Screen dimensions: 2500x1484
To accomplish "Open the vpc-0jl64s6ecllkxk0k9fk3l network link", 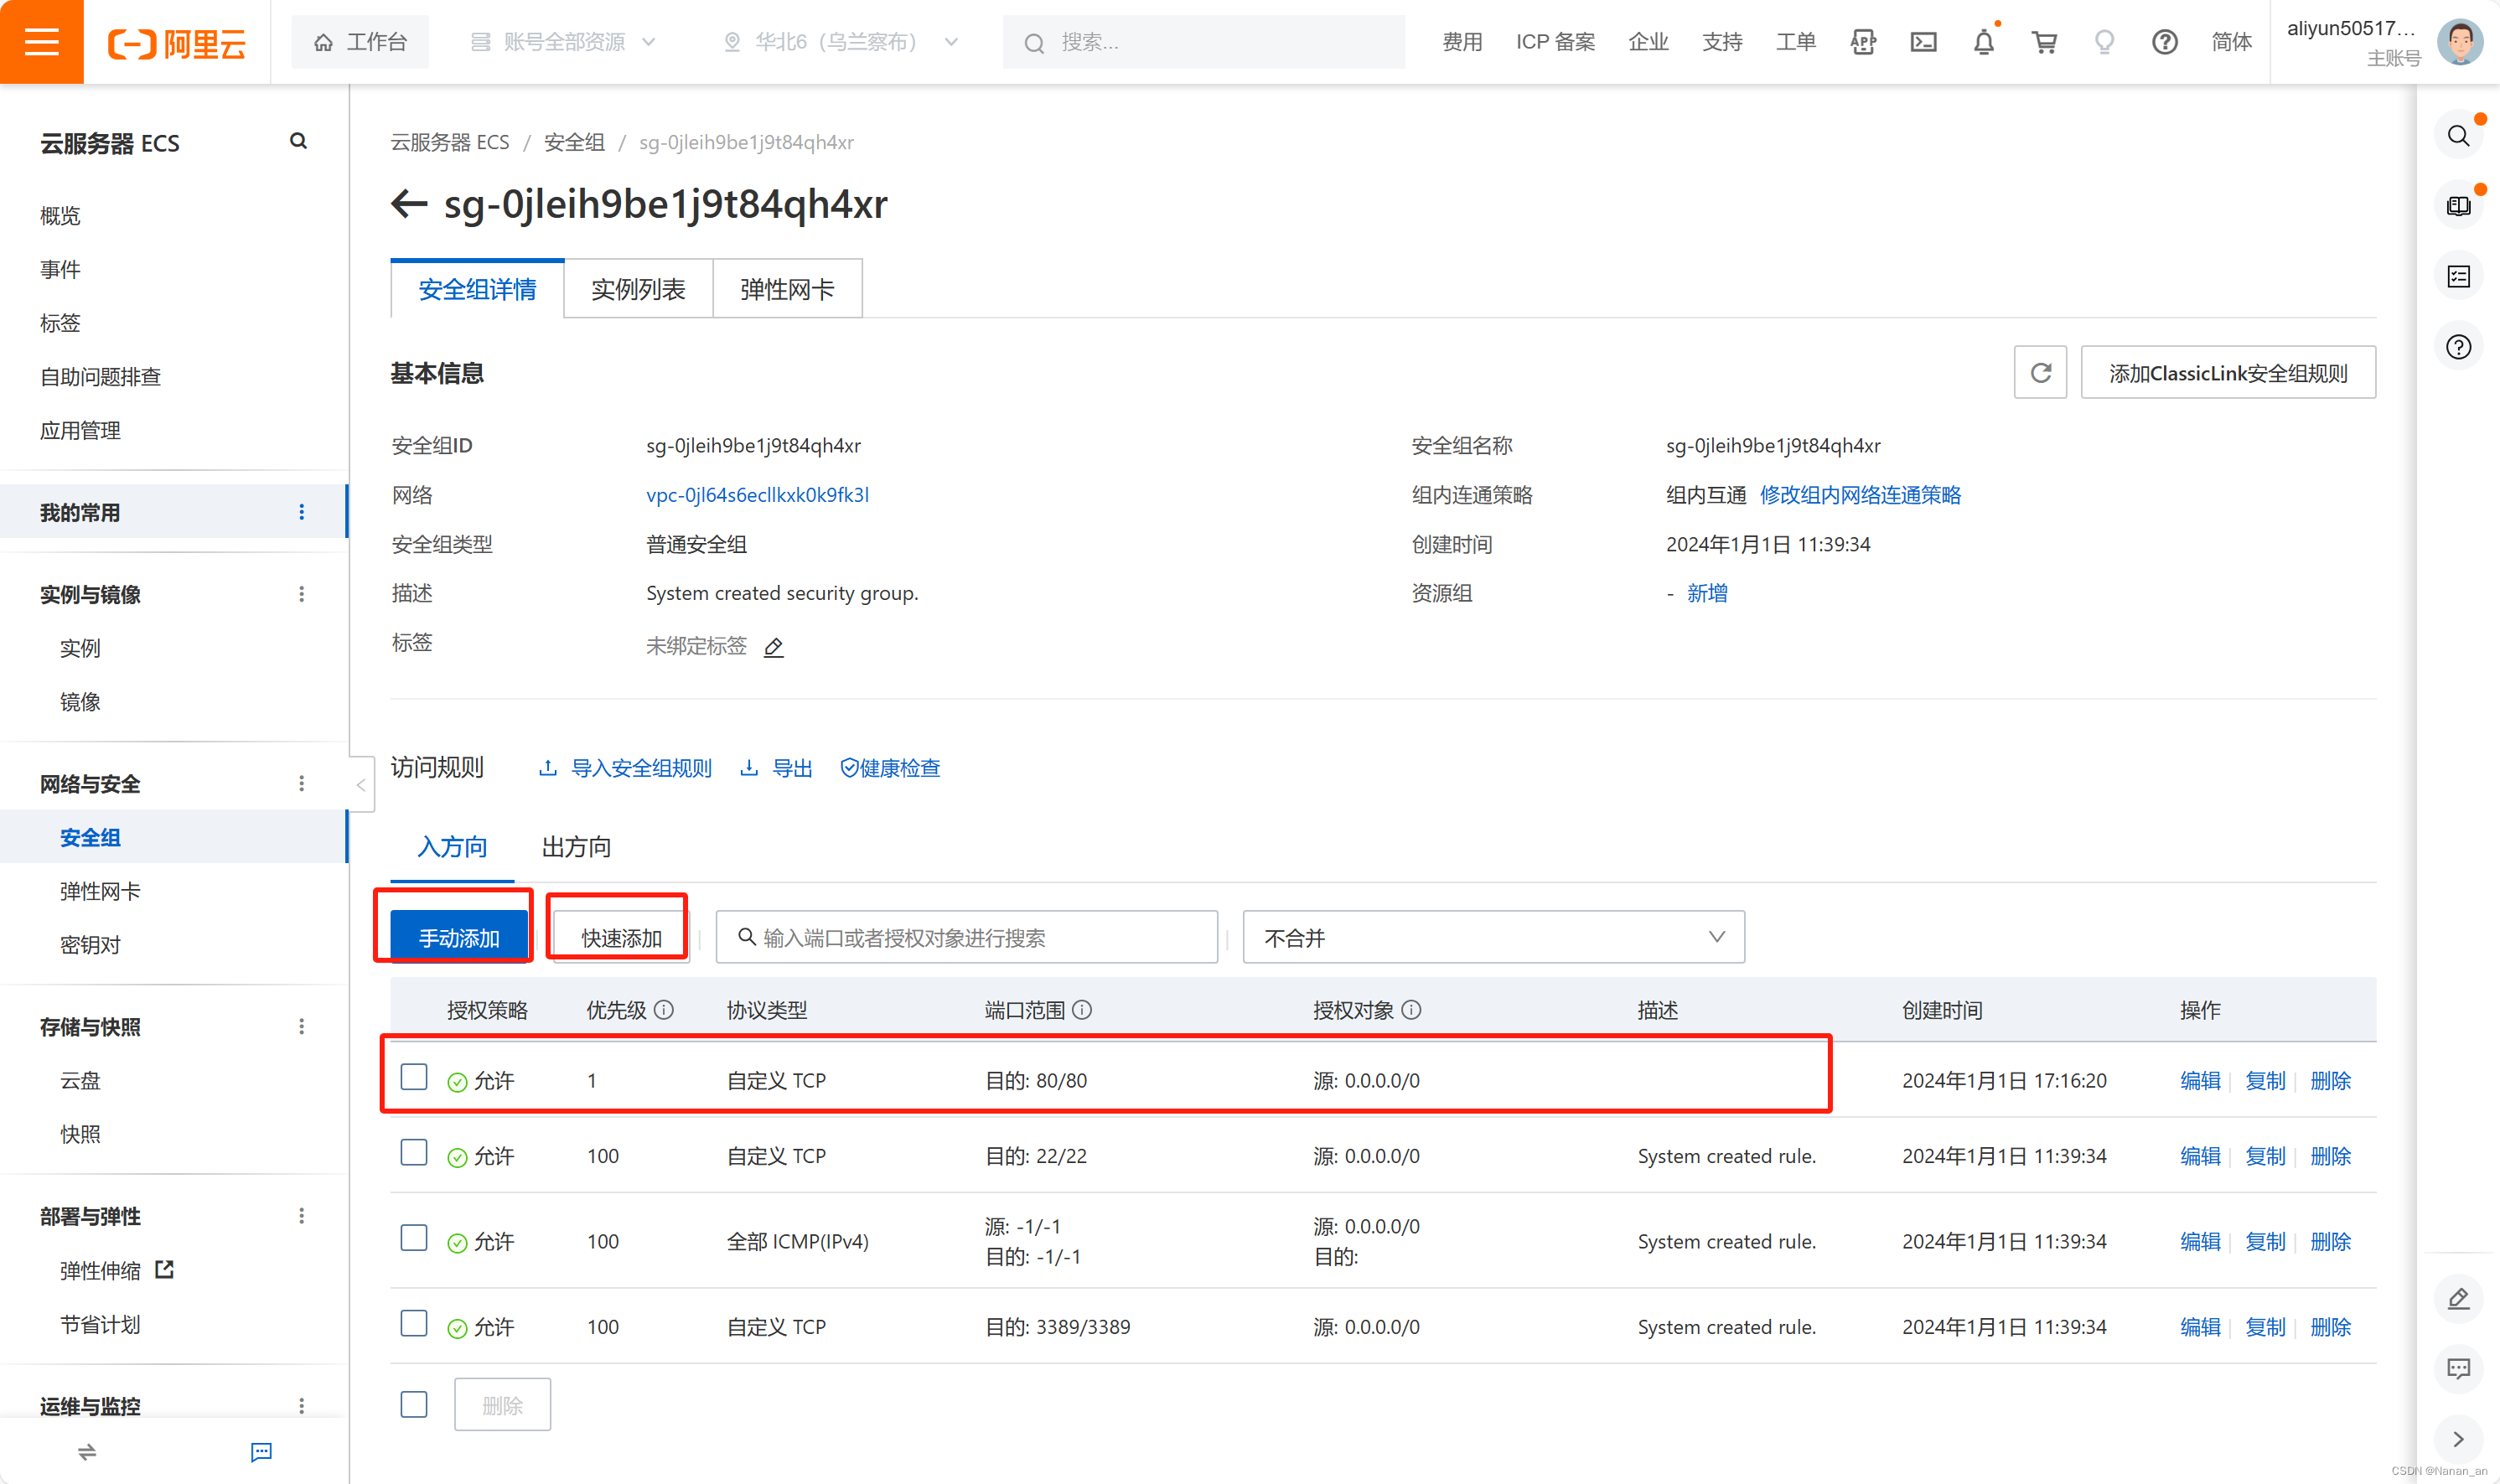I will [x=758, y=494].
